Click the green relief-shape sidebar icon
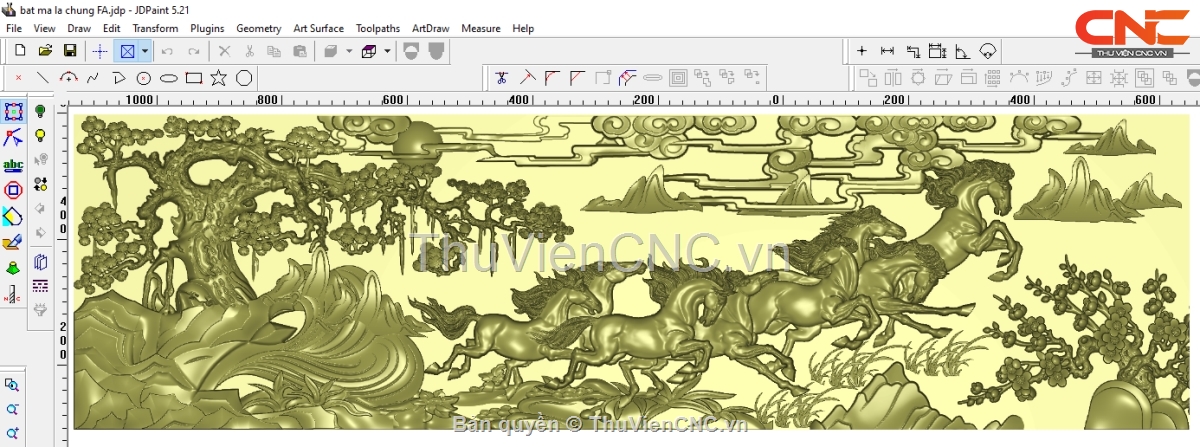 coord(14,268)
